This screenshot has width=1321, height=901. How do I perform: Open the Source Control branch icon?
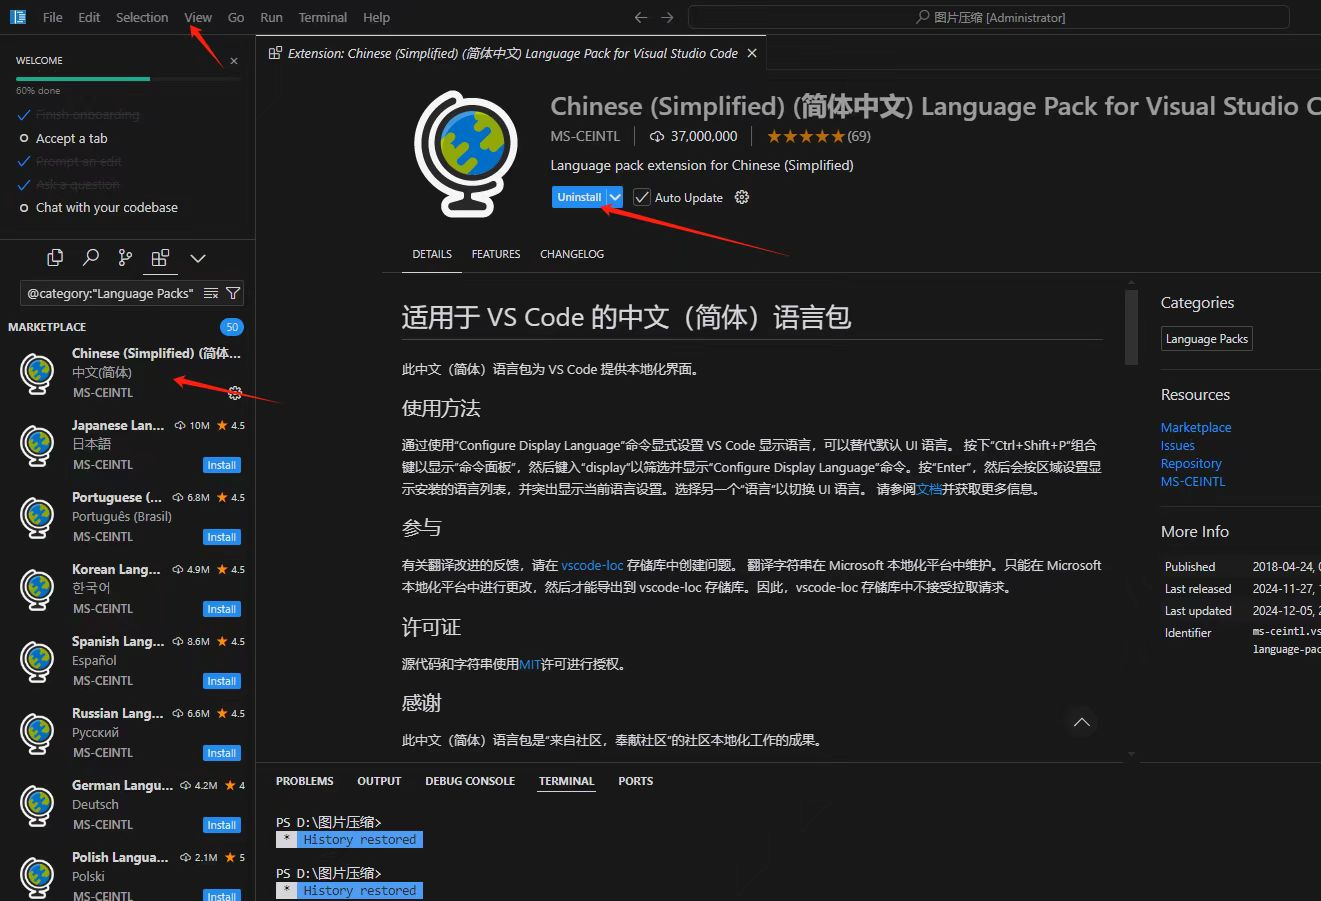point(125,258)
